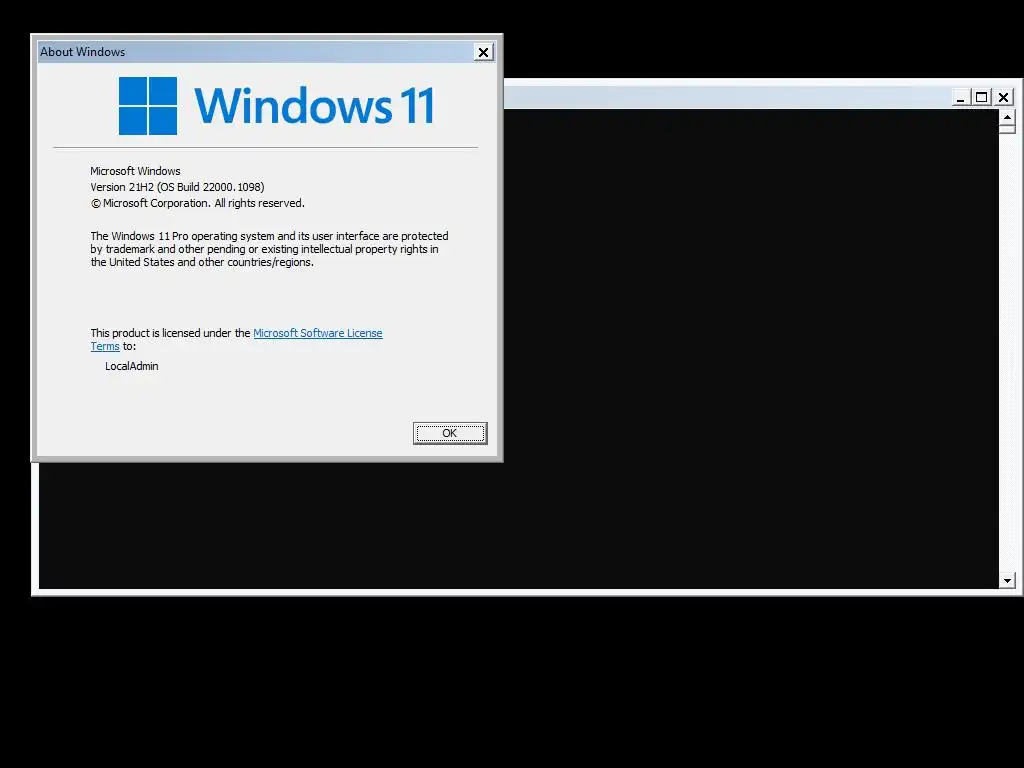Click the Windows 11 logo
Image resolution: width=1024 pixels, height=768 pixels.
point(276,106)
